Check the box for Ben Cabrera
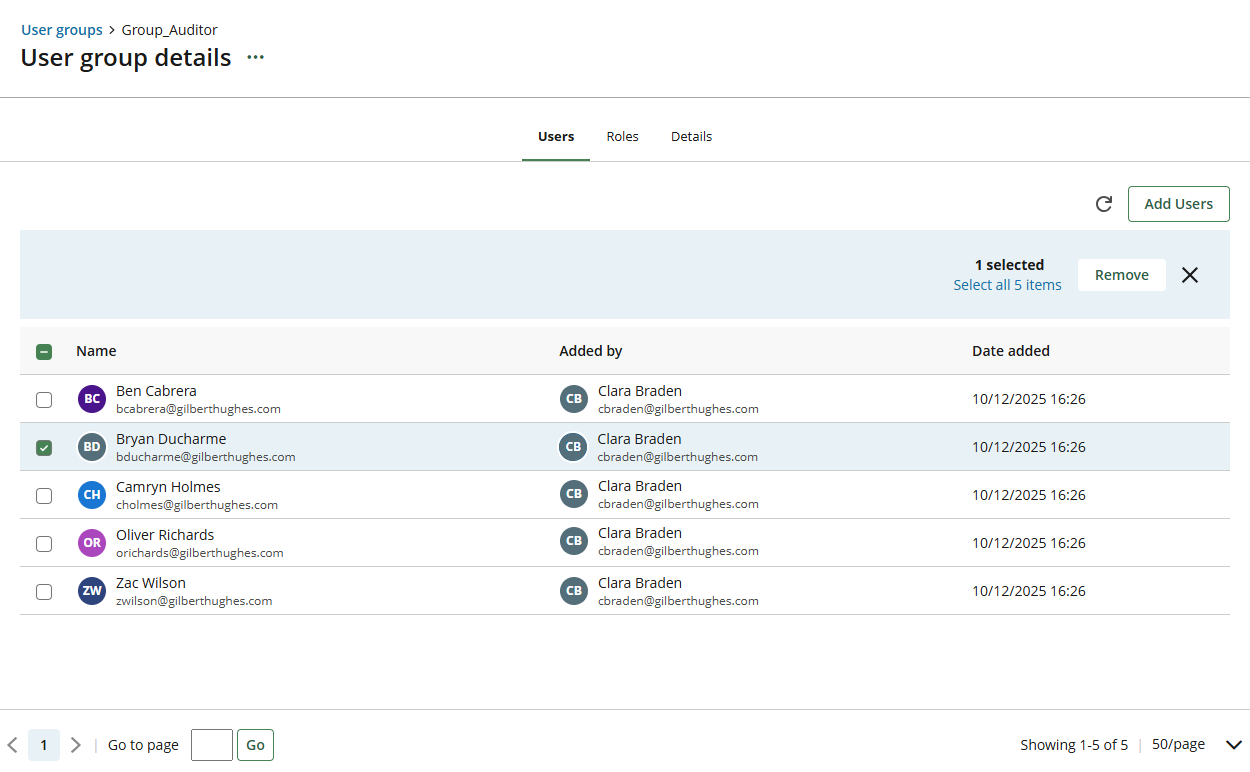1250x772 pixels. [x=44, y=400]
